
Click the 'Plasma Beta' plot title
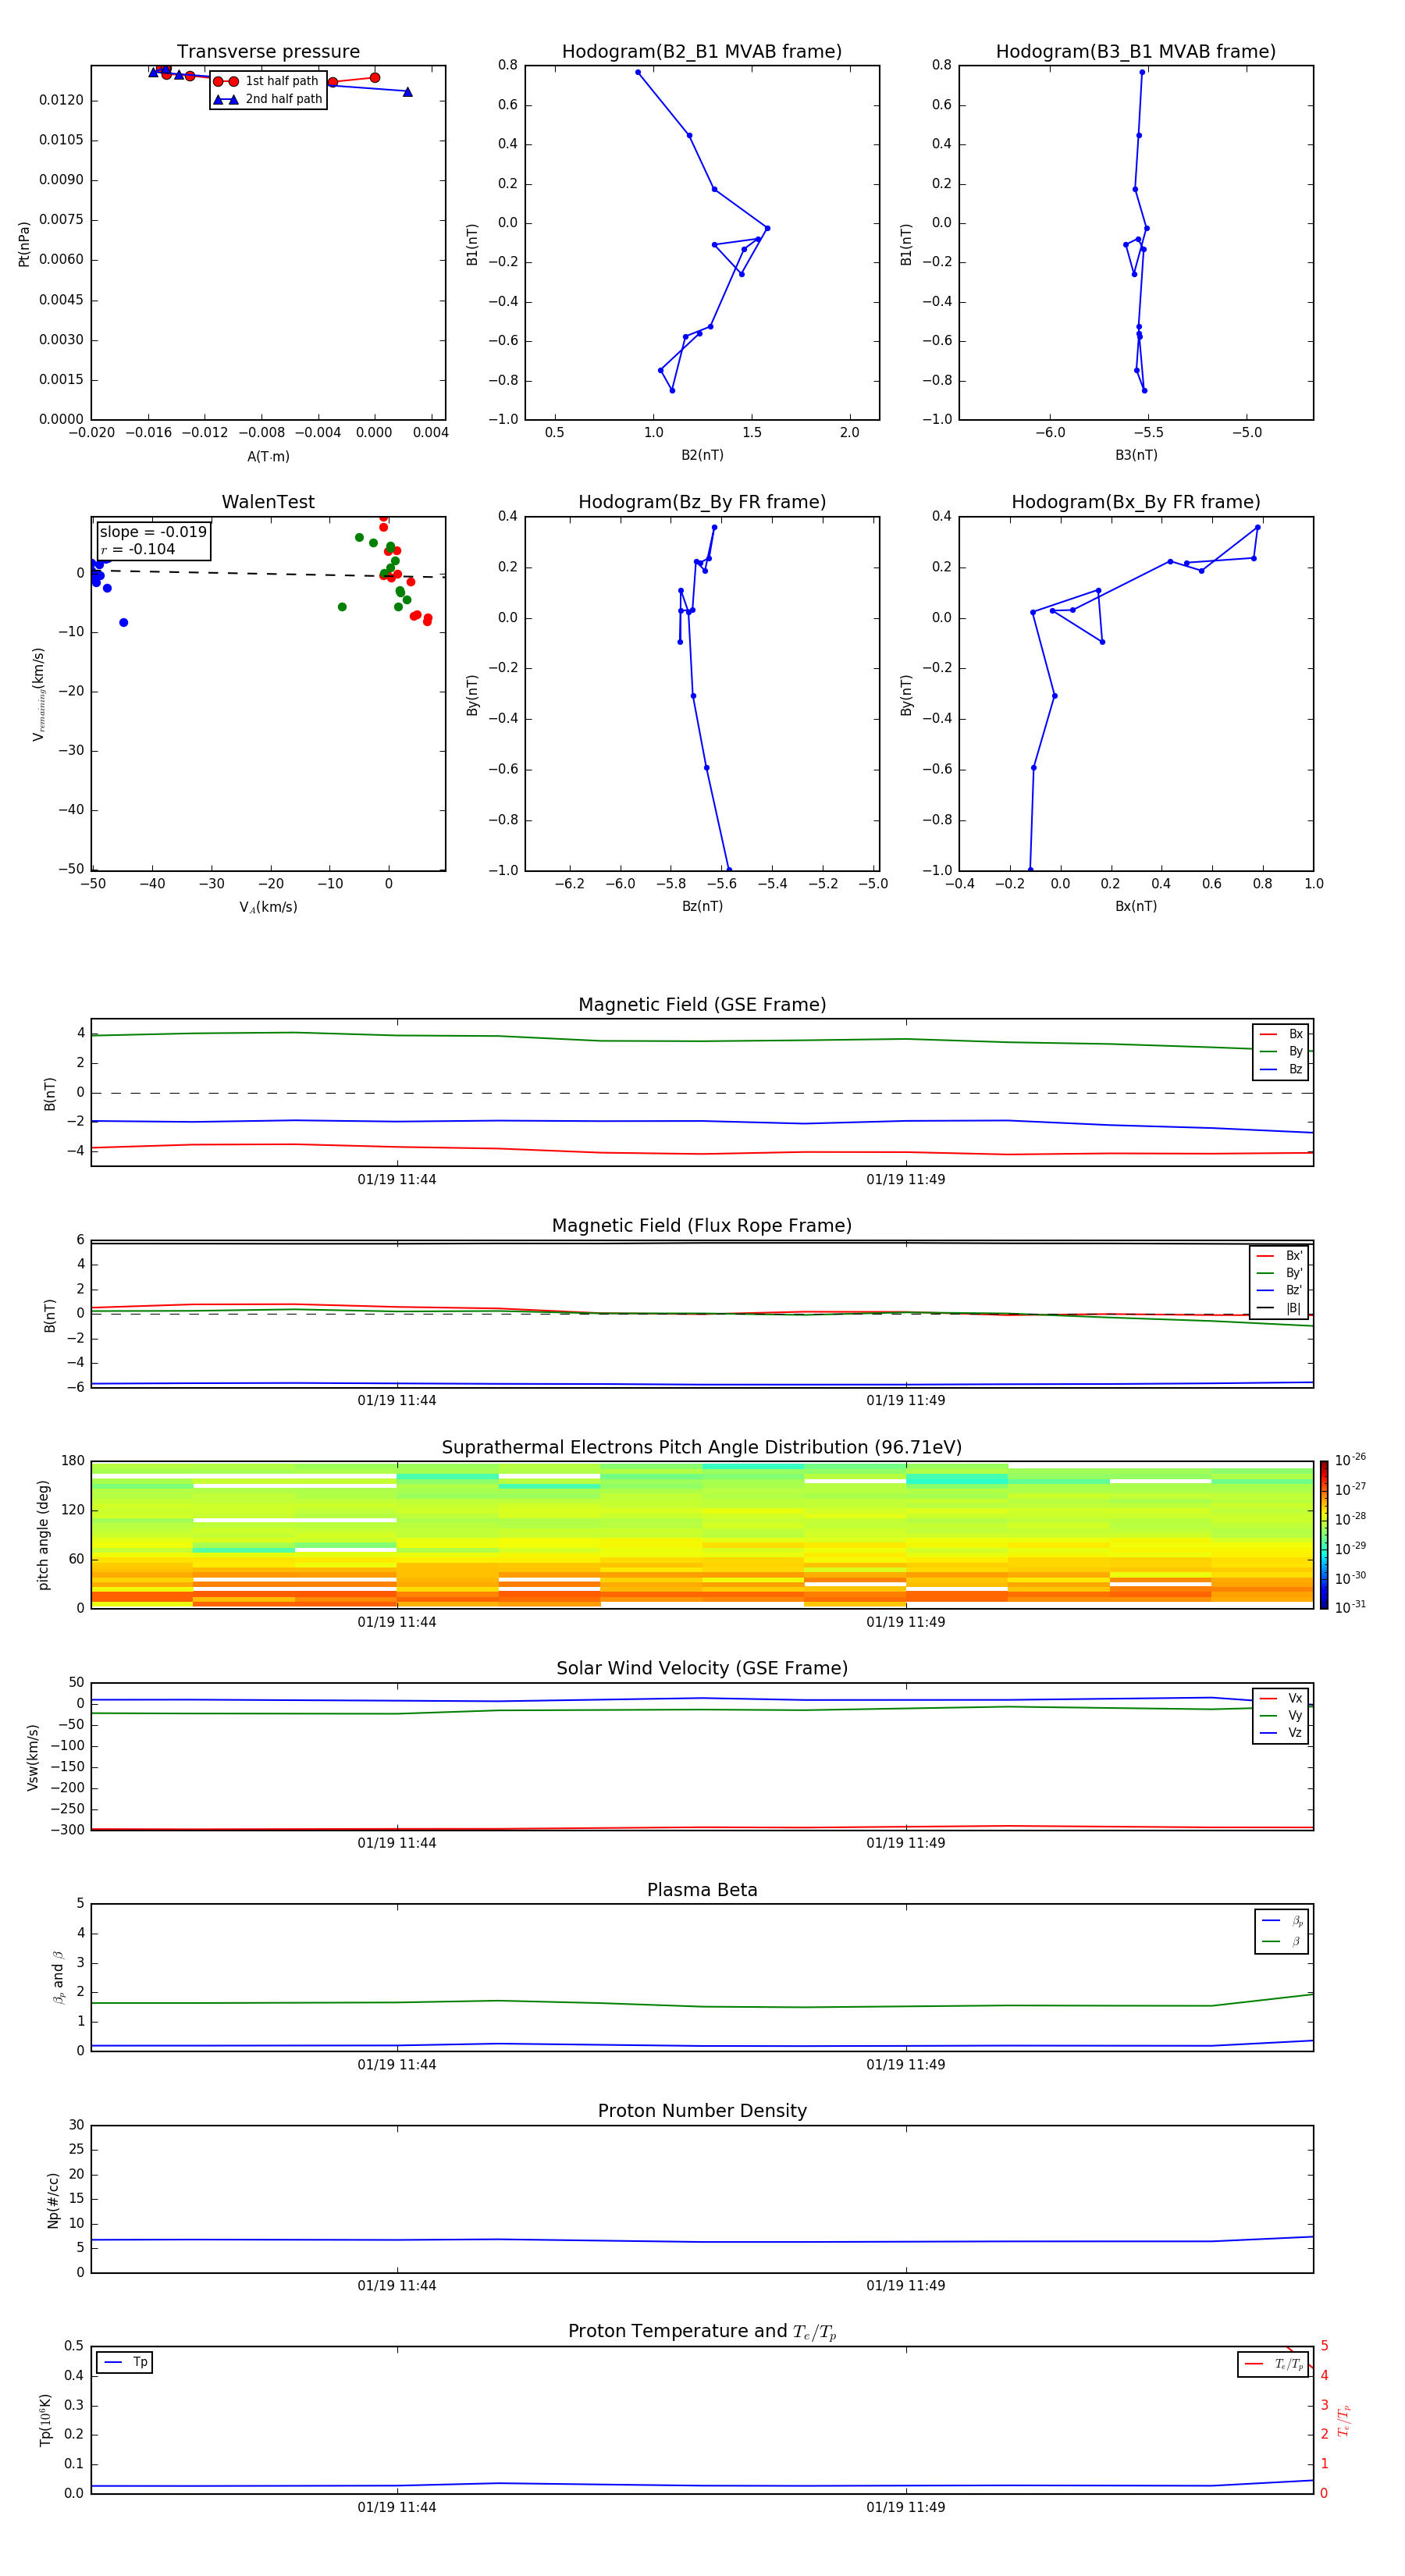[702, 1890]
